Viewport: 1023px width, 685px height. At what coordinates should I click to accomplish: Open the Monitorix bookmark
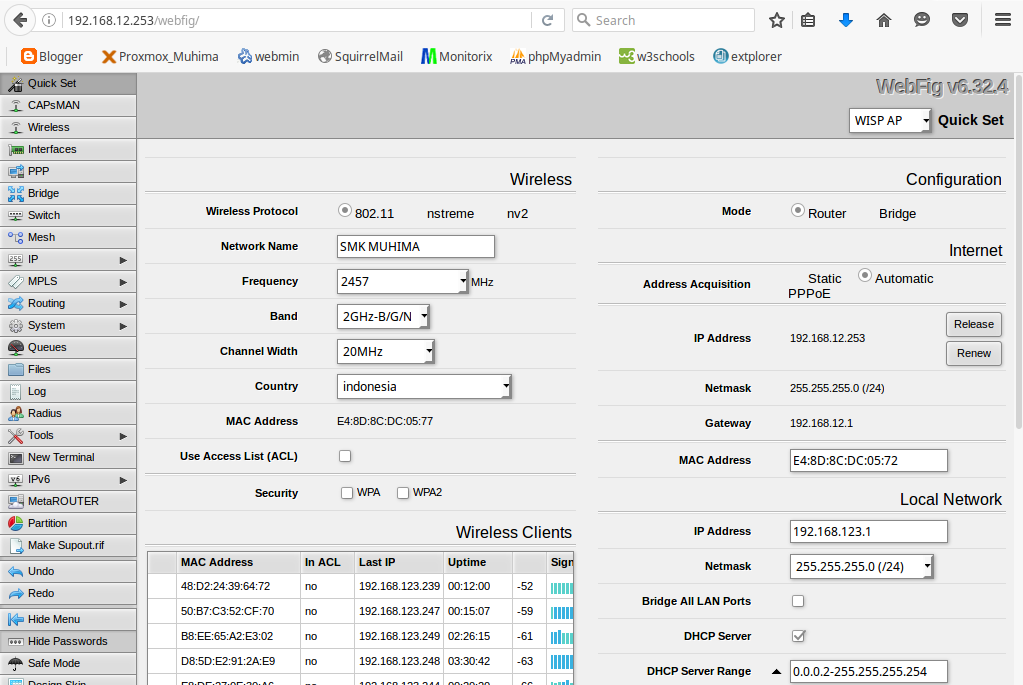click(x=456, y=56)
